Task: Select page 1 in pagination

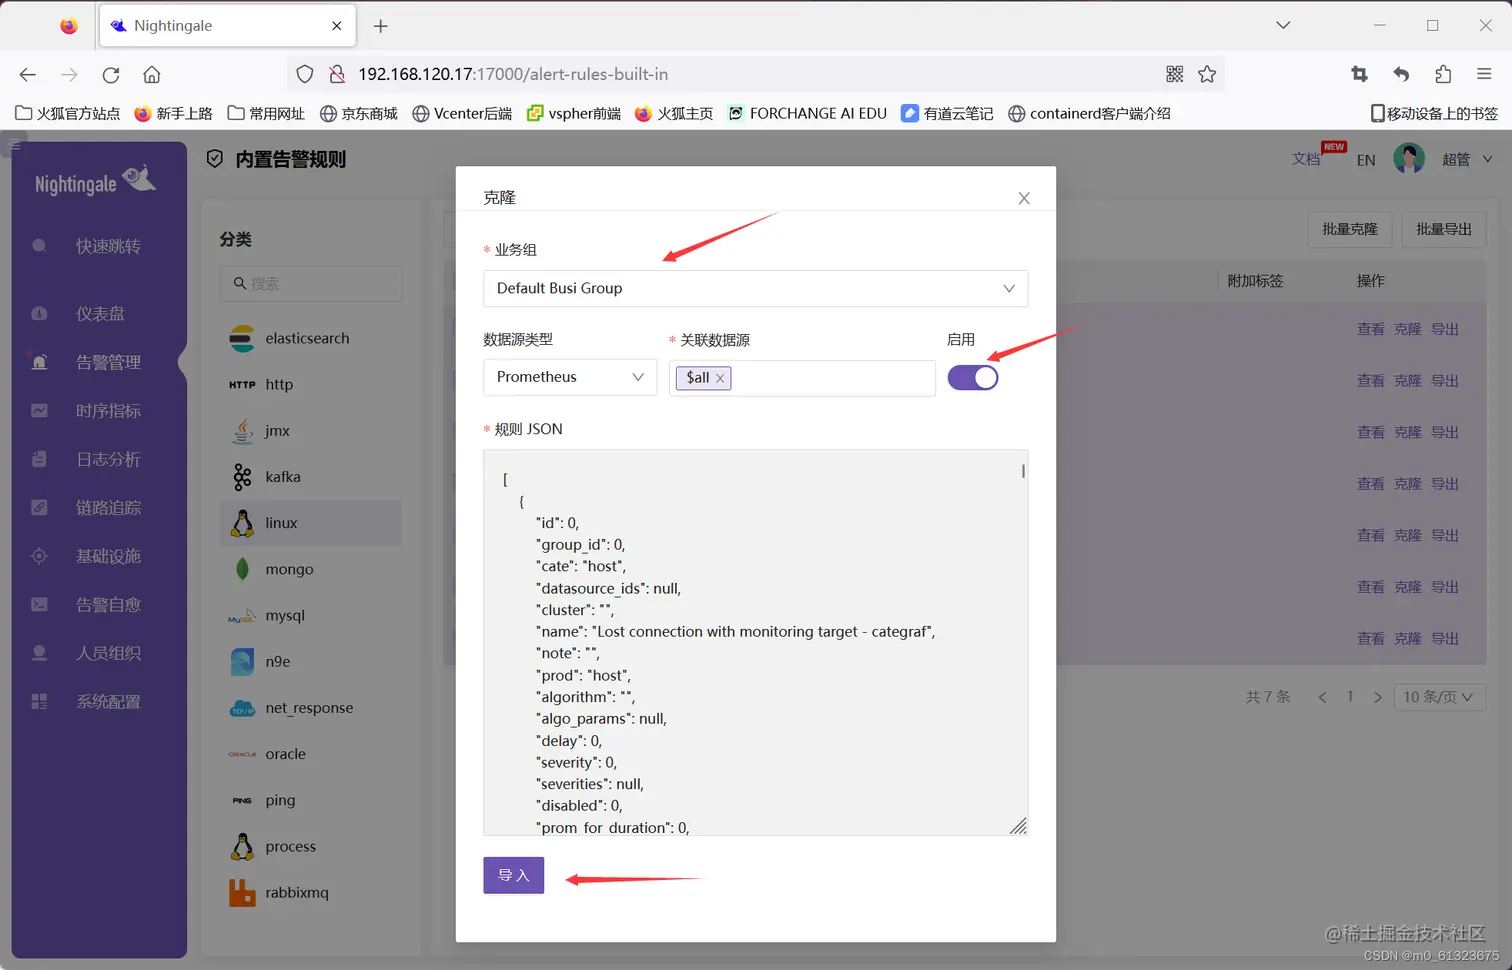Action: [1350, 697]
